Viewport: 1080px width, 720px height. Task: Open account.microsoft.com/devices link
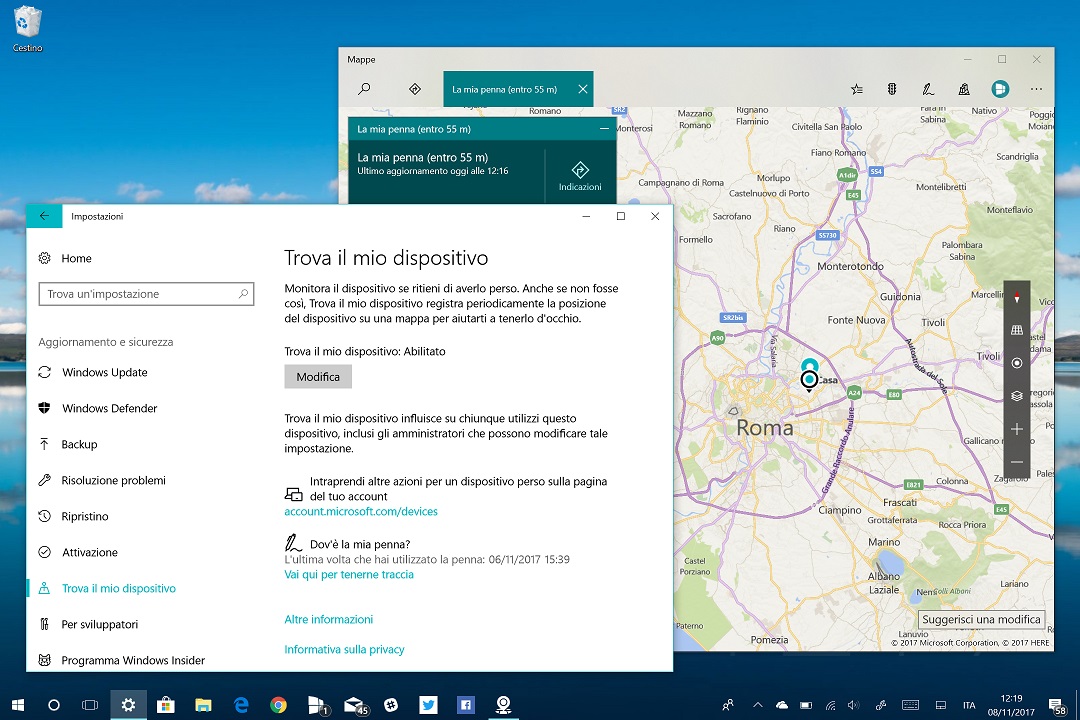[361, 511]
